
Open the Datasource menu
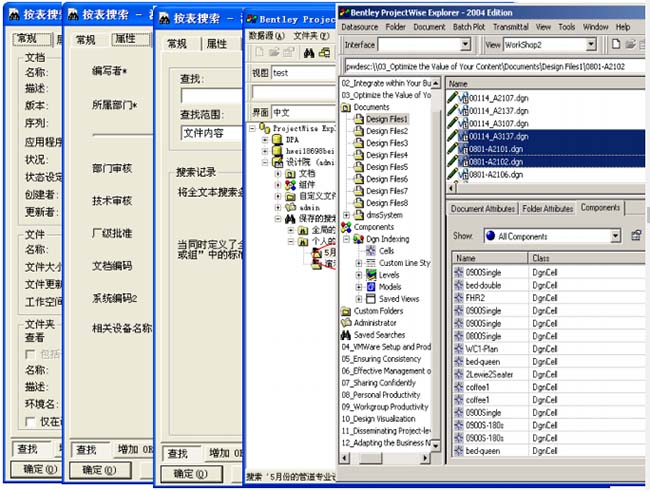pyautogui.click(x=359, y=27)
